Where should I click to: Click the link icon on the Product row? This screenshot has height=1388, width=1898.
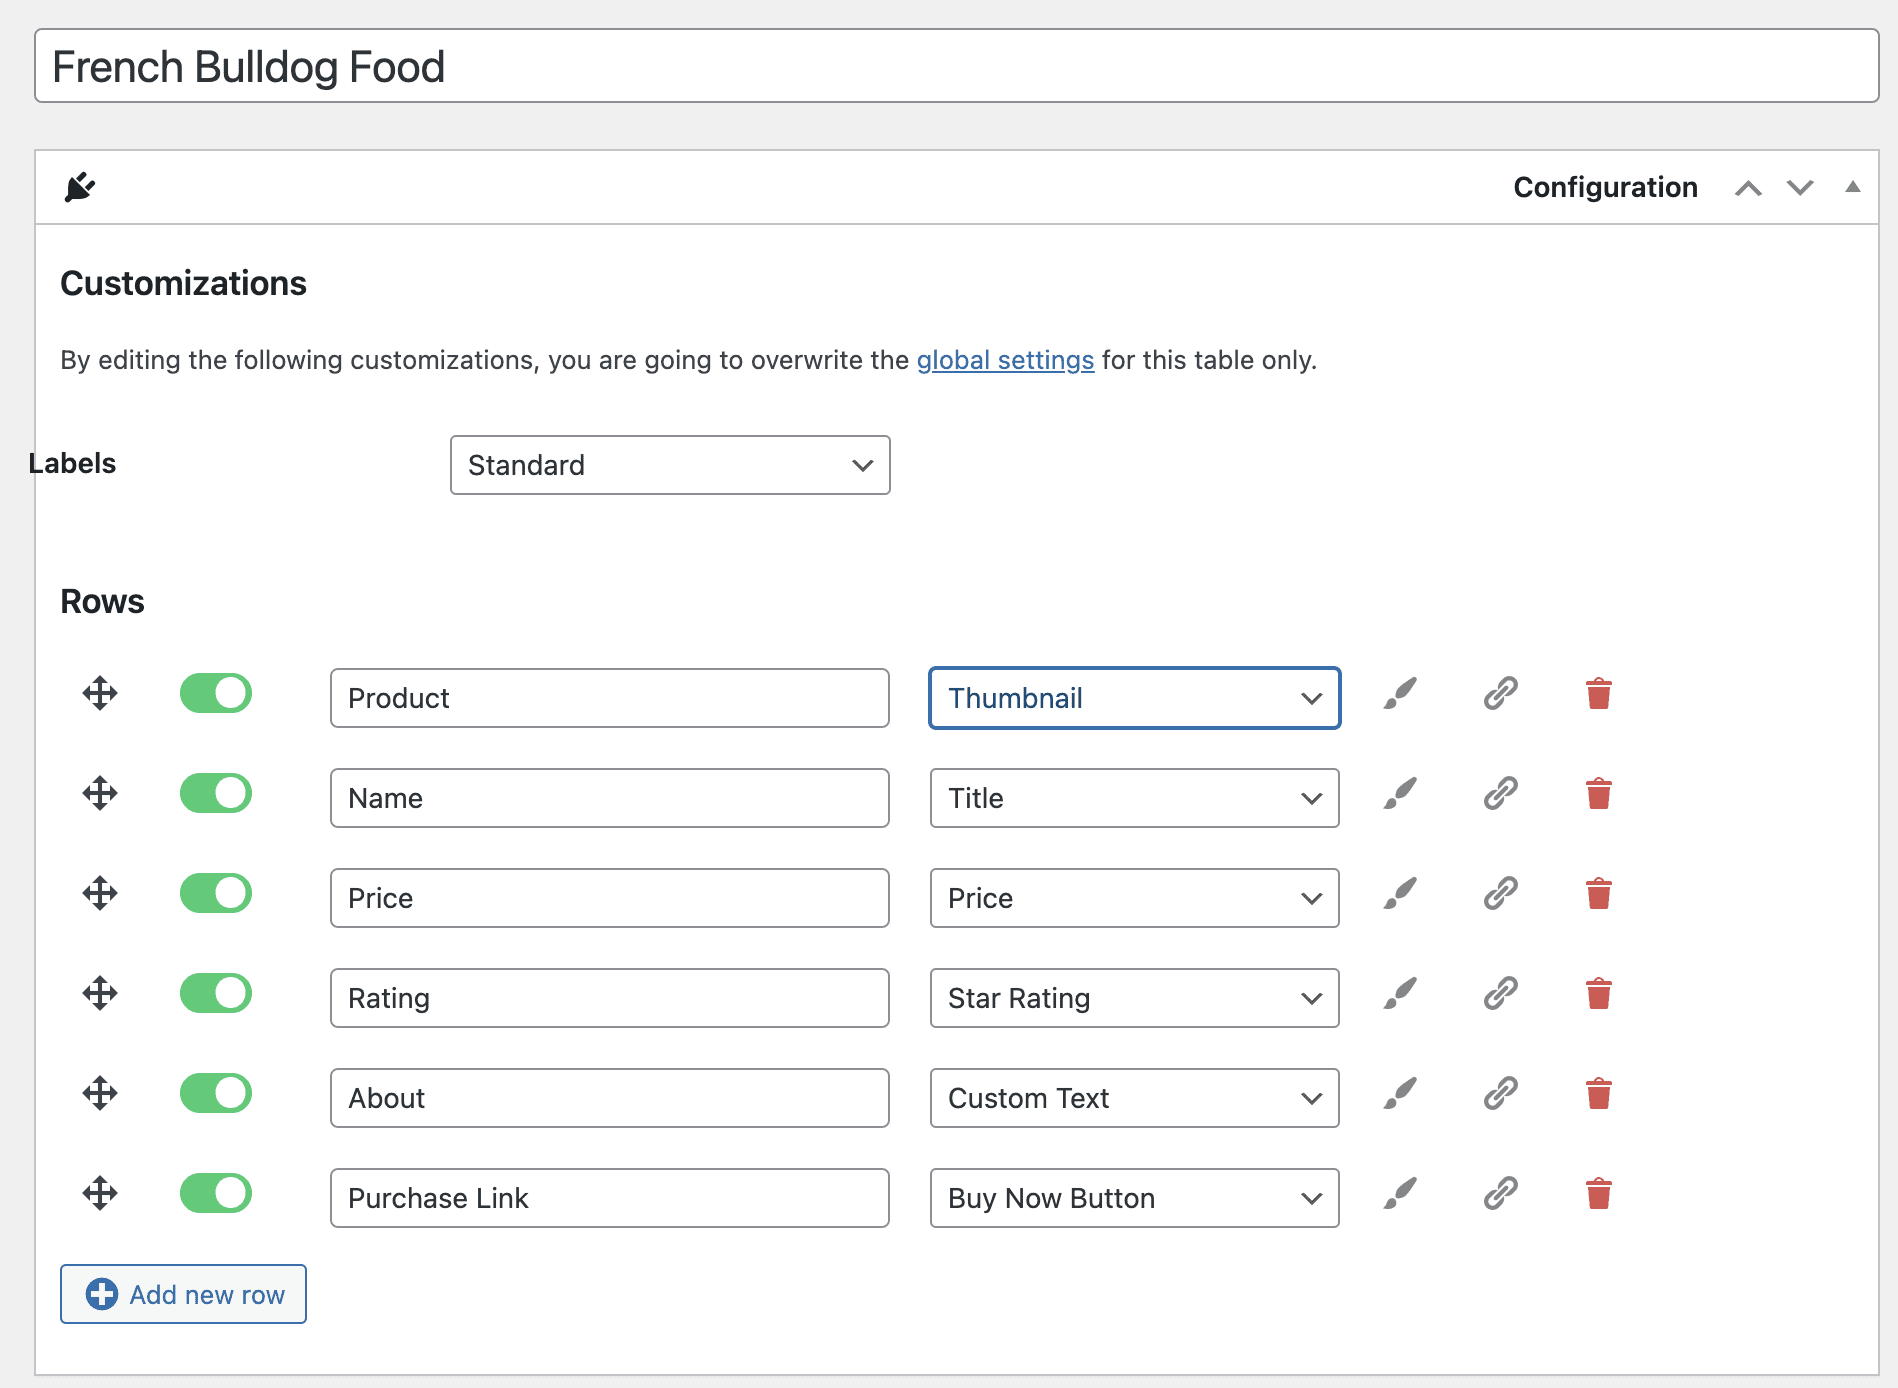click(1498, 693)
